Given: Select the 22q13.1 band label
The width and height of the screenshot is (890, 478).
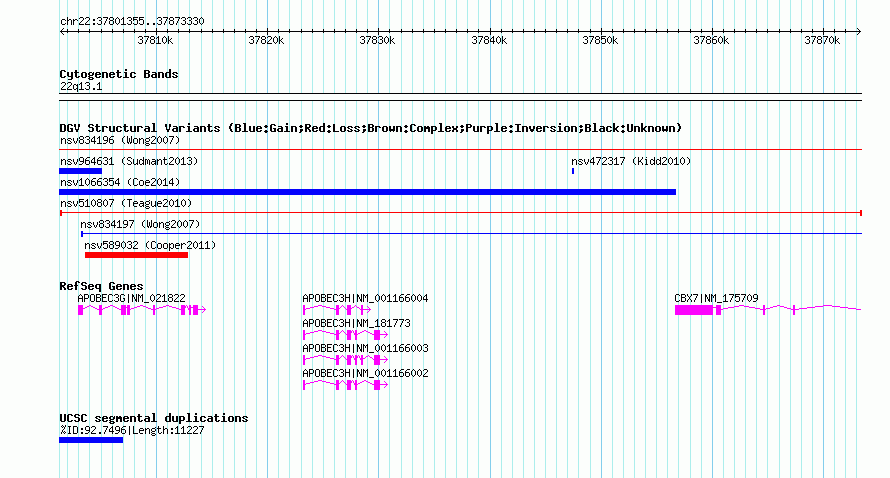Looking at the screenshot, I should tap(81, 86).
